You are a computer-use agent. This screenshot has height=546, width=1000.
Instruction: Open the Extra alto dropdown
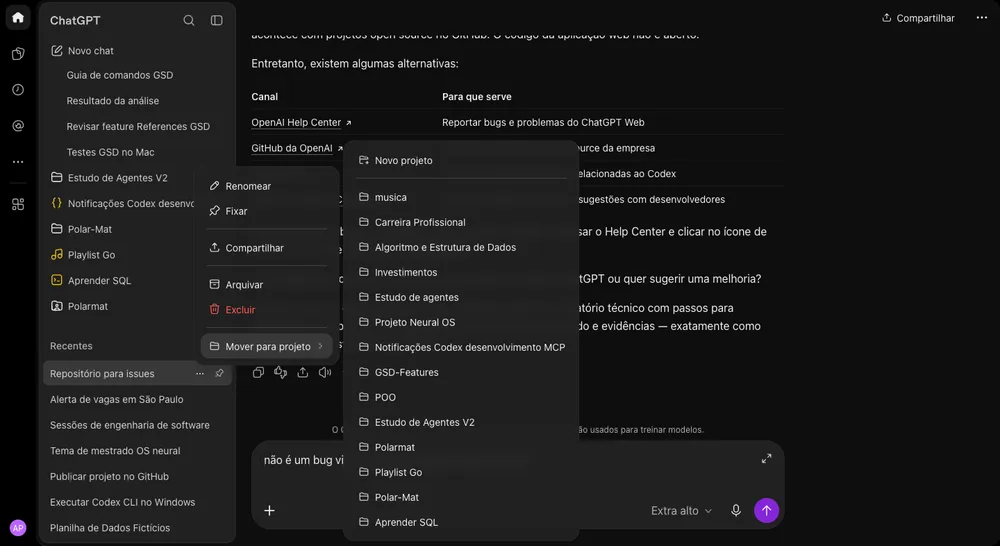coord(681,510)
